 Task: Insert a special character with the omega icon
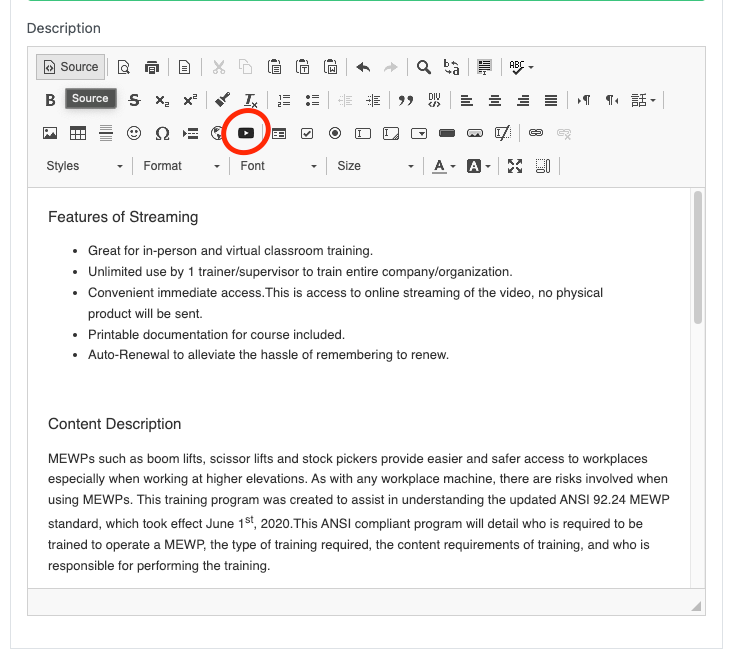[x=162, y=133]
